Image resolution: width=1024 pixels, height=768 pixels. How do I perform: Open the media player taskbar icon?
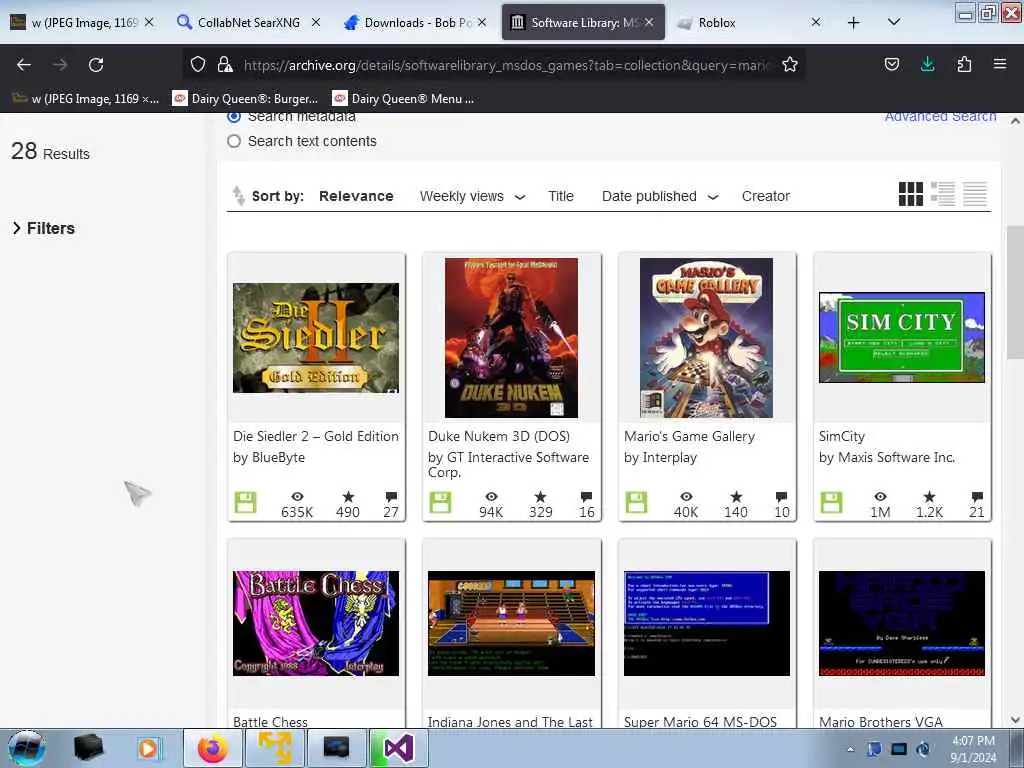tap(148, 748)
